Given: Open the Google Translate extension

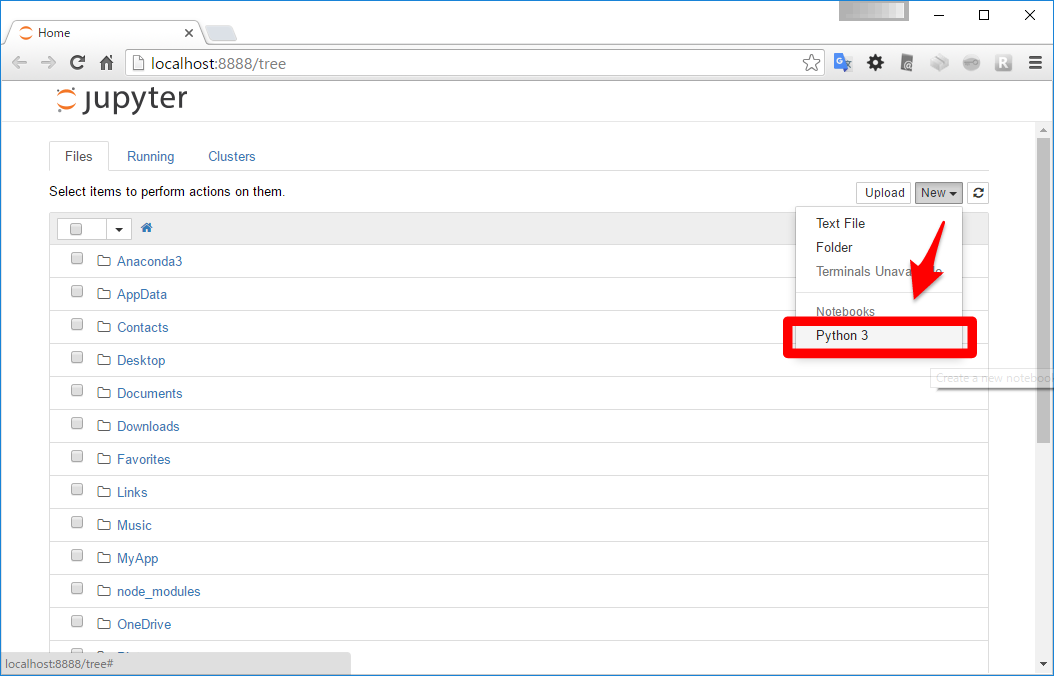Looking at the screenshot, I should (843, 63).
